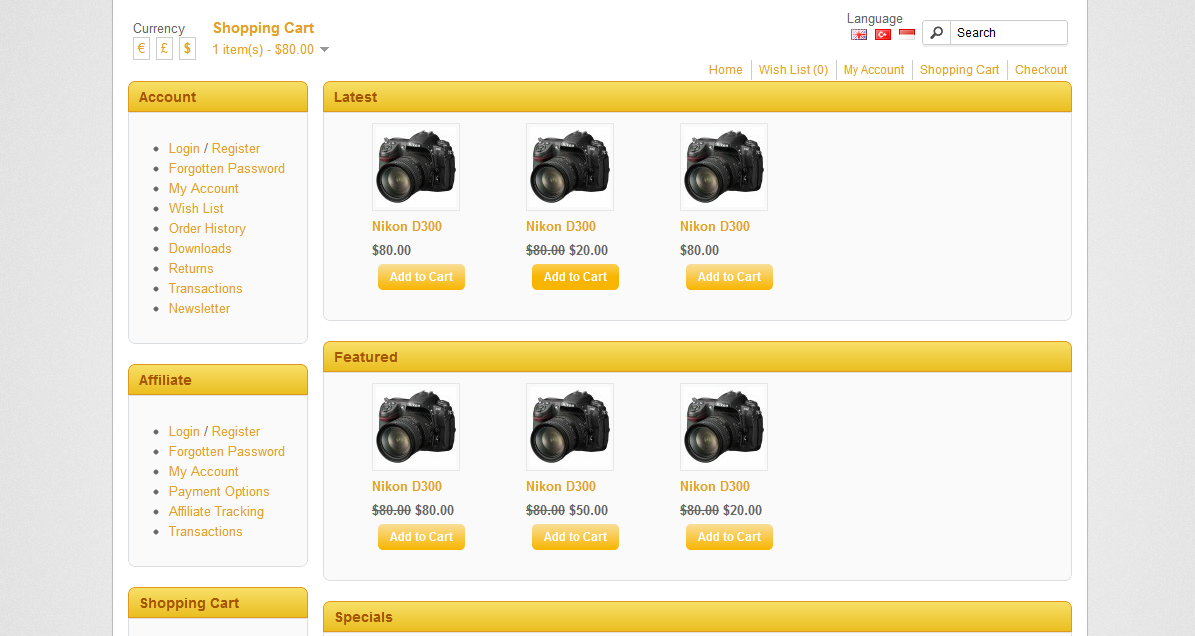Go to Checkout in top navigation
This screenshot has width=1195, height=636.
(x=1041, y=69)
